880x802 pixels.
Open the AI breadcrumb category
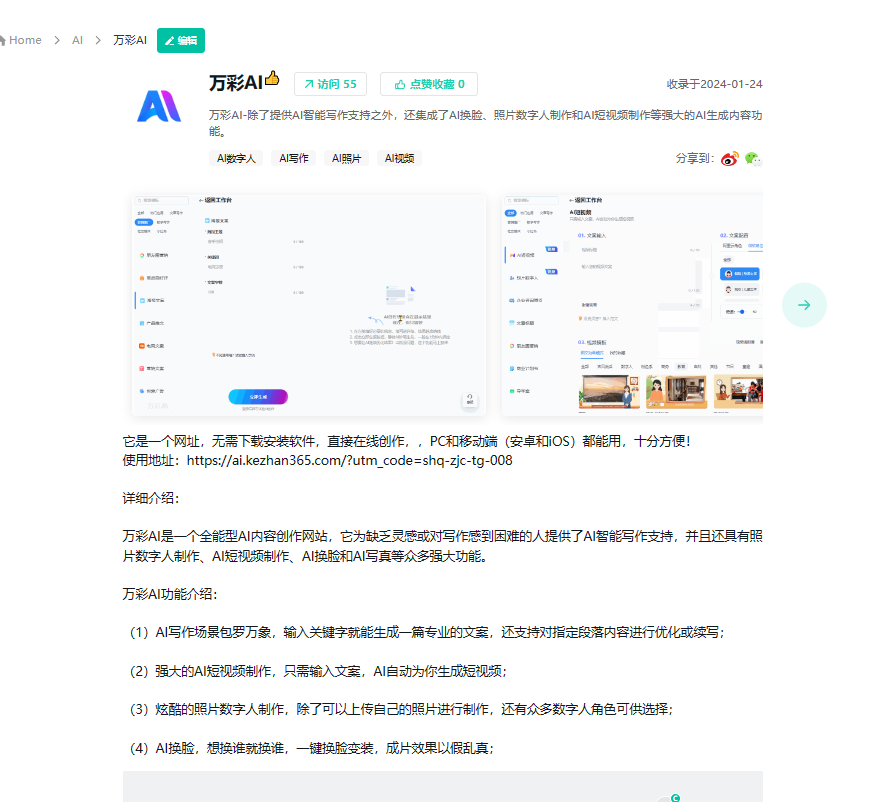click(77, 40)
